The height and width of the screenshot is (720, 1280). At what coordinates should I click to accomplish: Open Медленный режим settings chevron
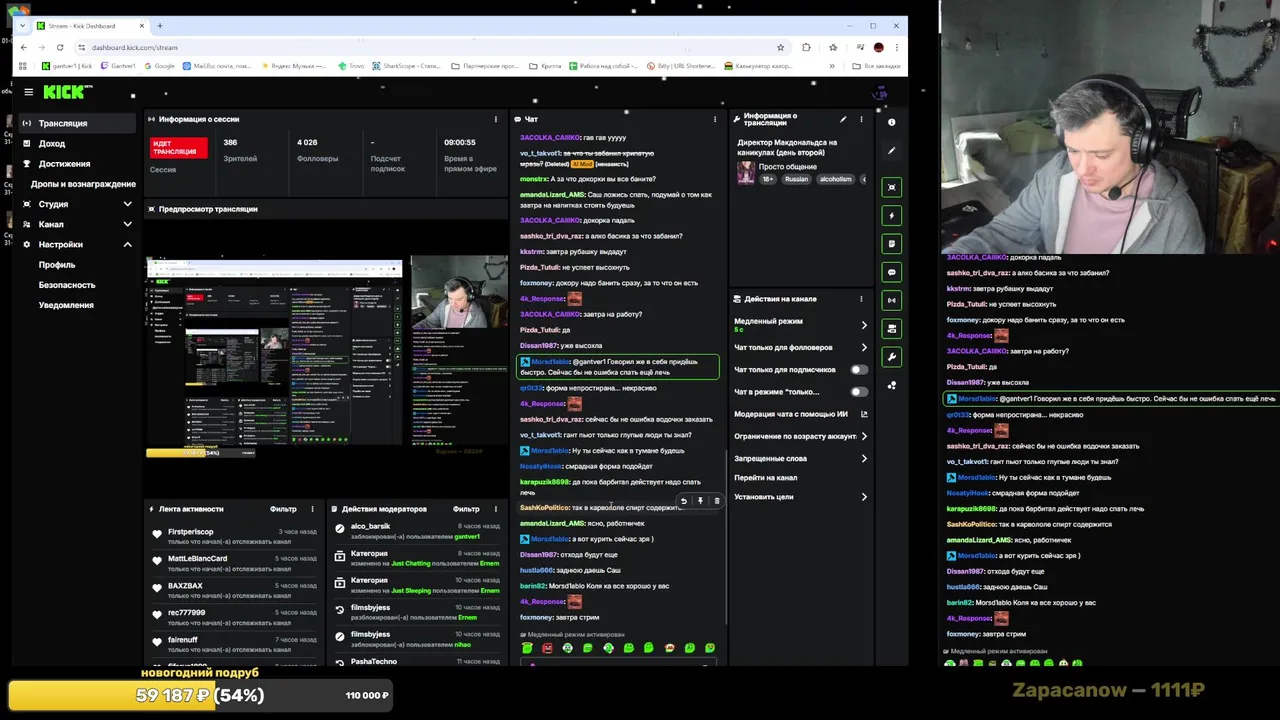tap(864, 325)
